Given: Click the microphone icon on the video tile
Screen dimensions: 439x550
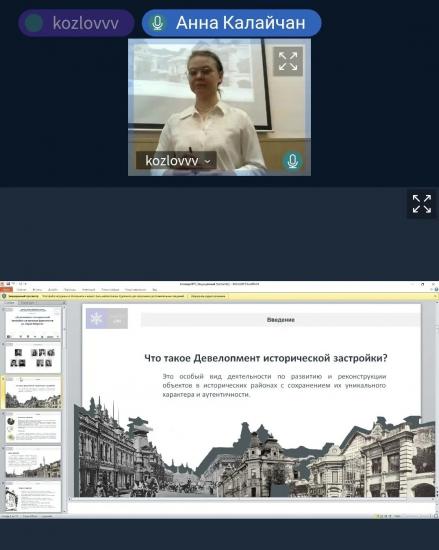Looking at the screenshot, I should point(292,161).
